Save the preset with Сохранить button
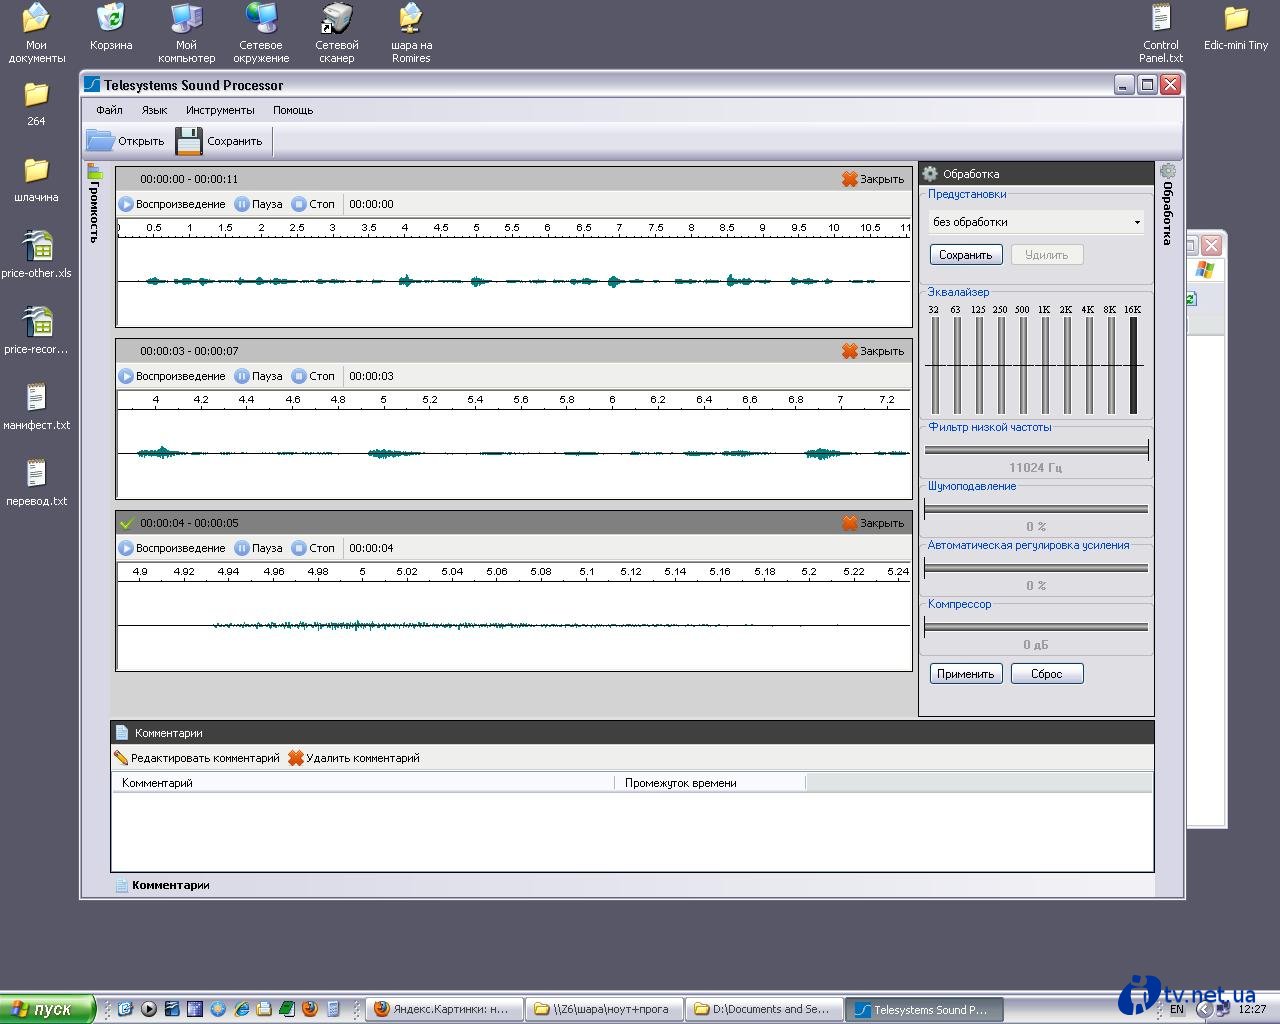The width and height of the screenshot is (1280, 1024). (965, 255)
